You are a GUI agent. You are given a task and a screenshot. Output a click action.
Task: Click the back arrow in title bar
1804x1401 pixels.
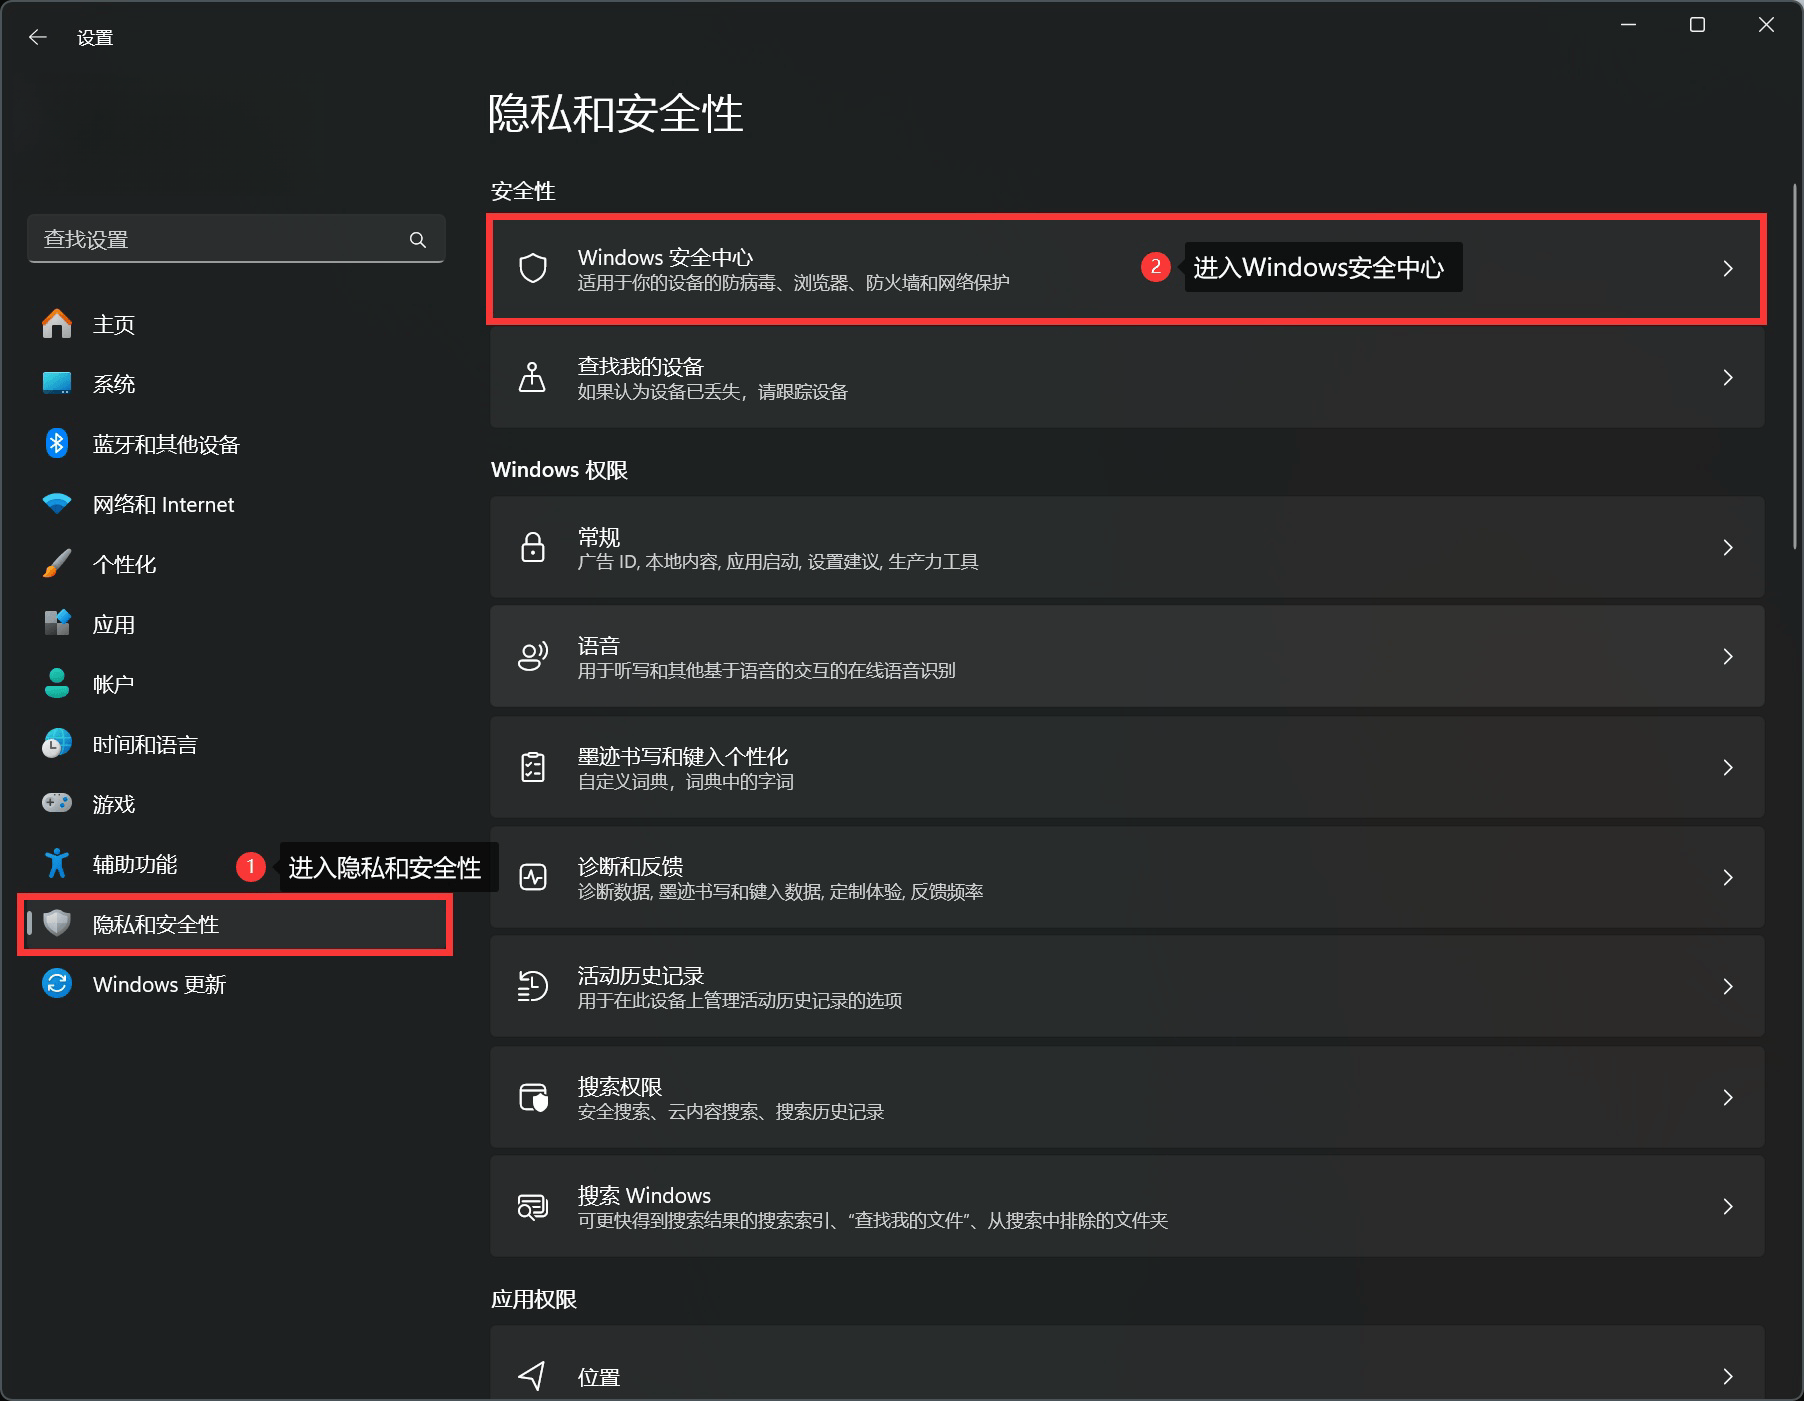[38, 38]
